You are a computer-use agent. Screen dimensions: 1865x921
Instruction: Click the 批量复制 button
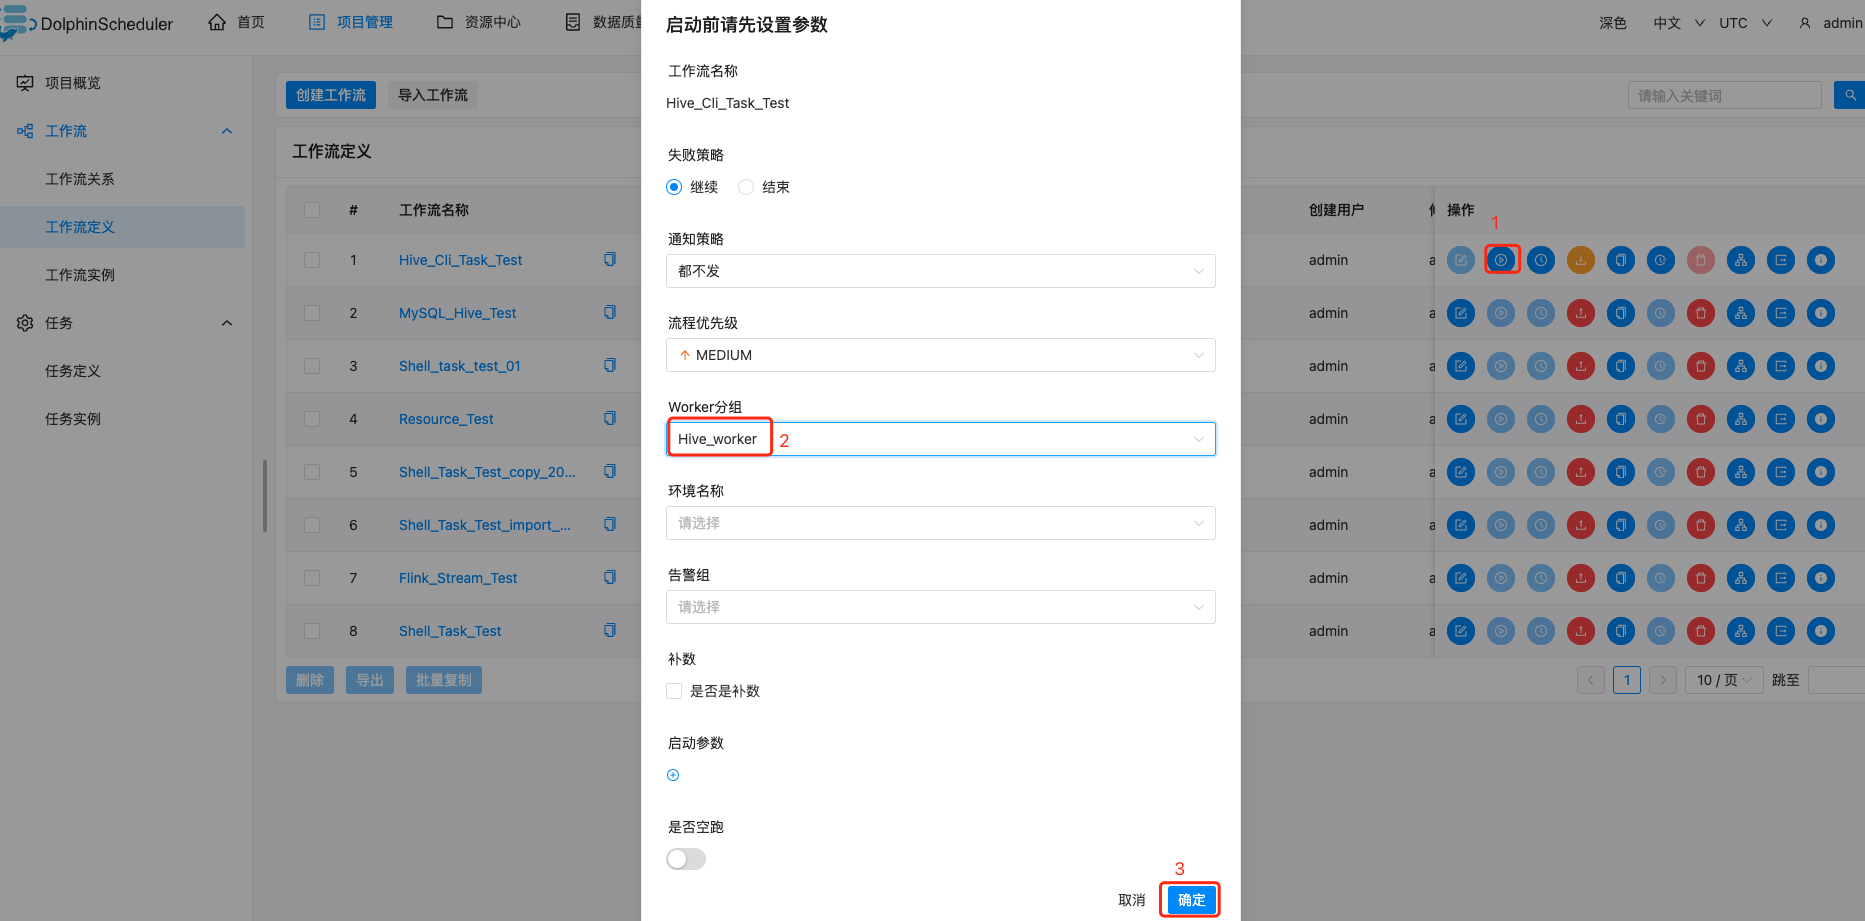(x=444, y=680)
